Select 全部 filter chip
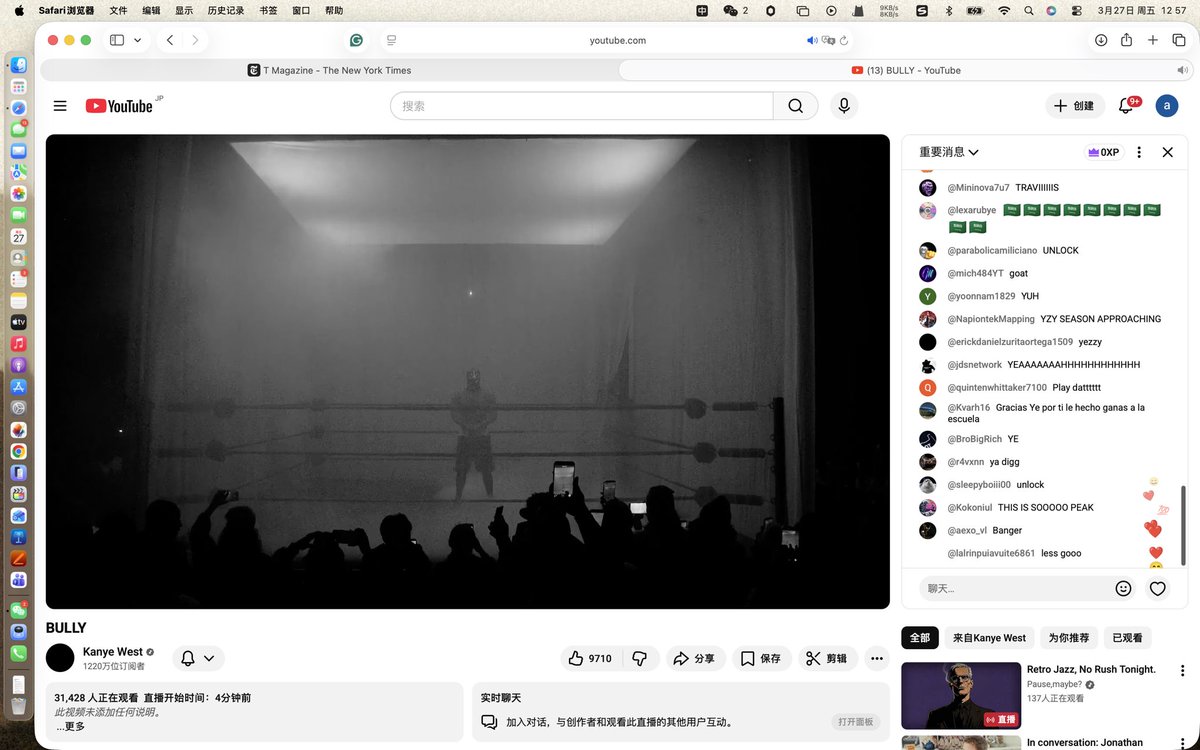The height and width of the screenshot is (750, 1200). tap(920, 637)
